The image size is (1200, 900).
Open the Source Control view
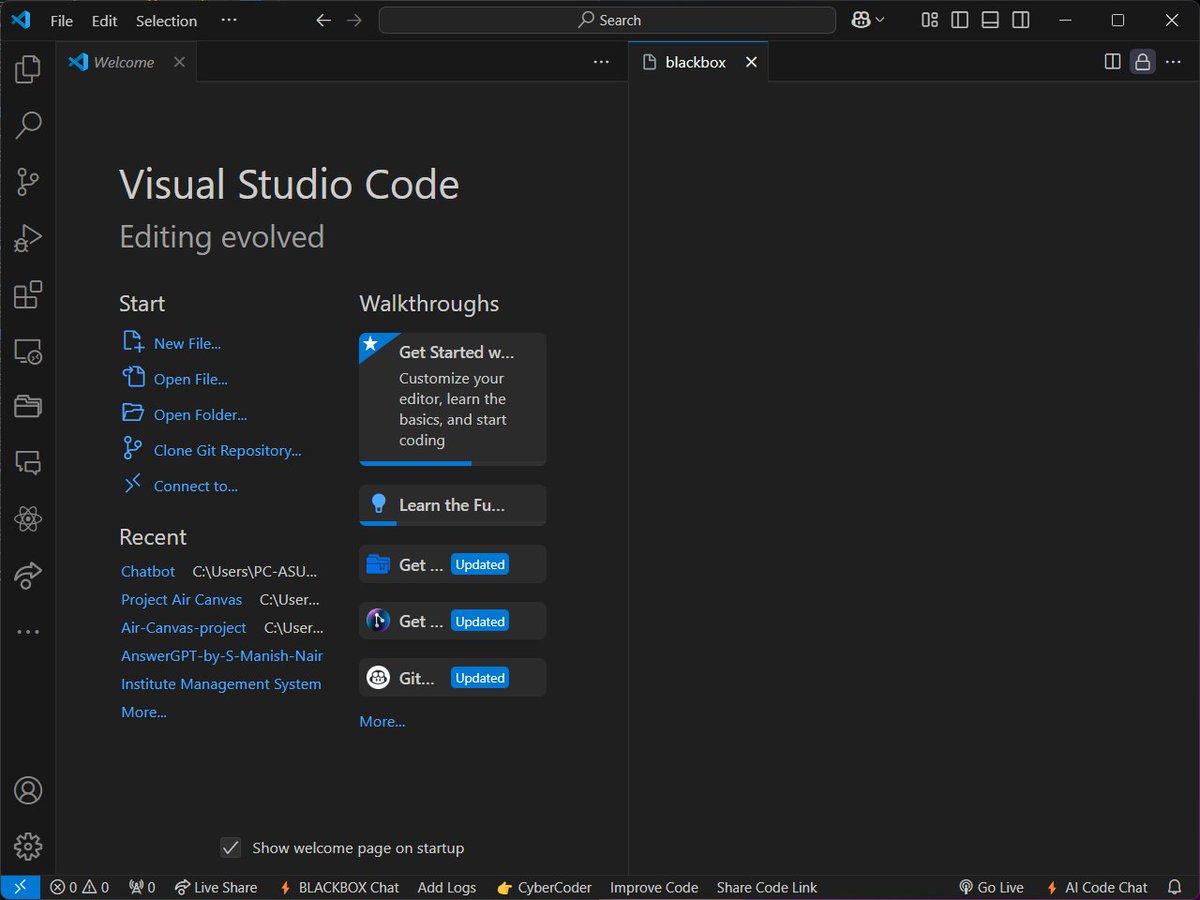(28, 182)
